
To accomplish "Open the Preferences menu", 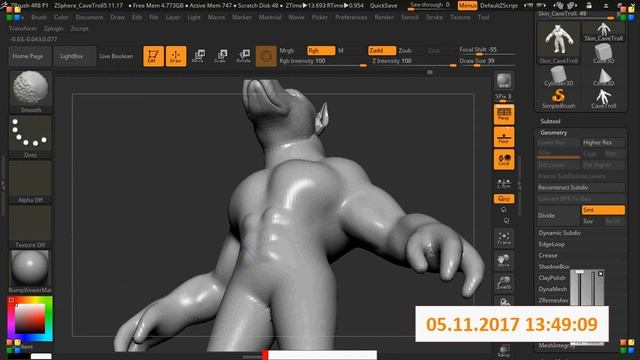I will click(351, 18).
